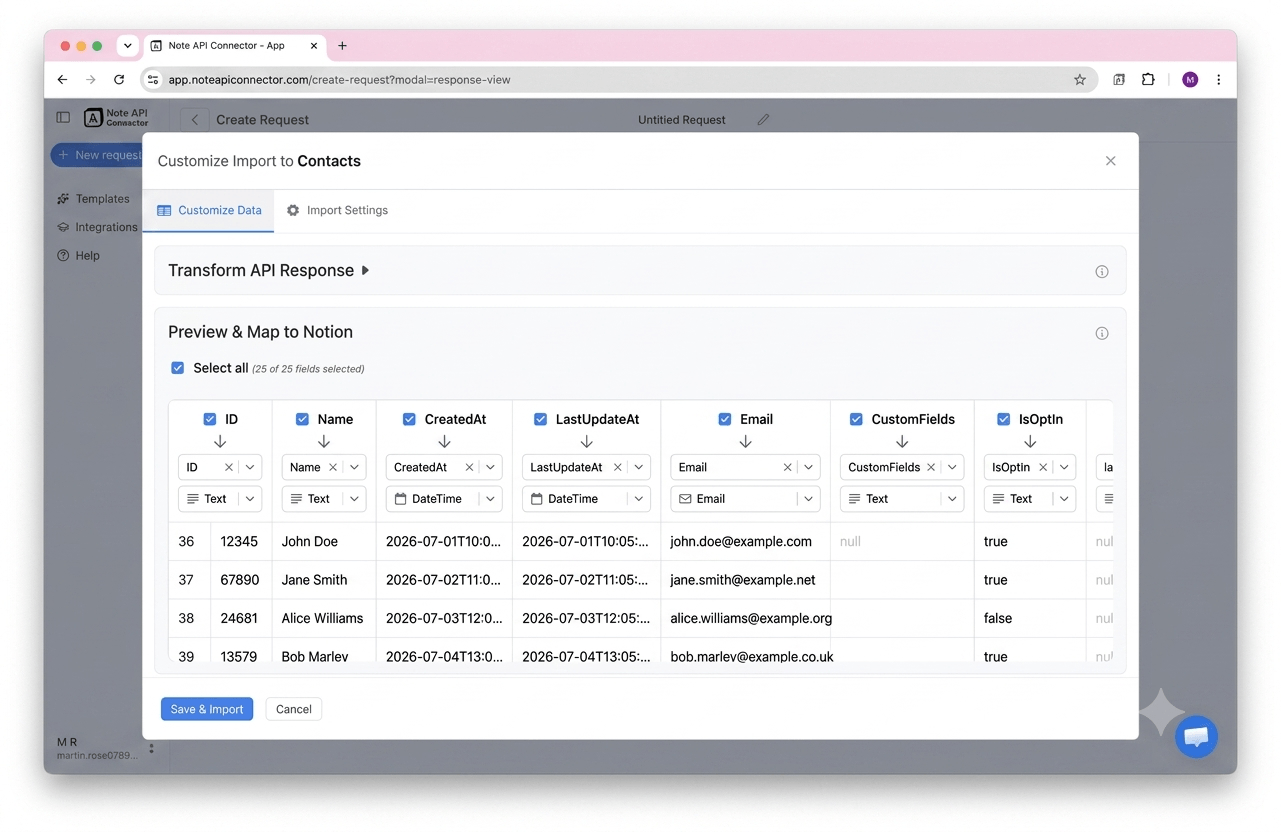The width and height of the screenshot is (1281, 832).
Task: Clear the LastUpdateAt mapping with its X
Action: coord(617,467)
